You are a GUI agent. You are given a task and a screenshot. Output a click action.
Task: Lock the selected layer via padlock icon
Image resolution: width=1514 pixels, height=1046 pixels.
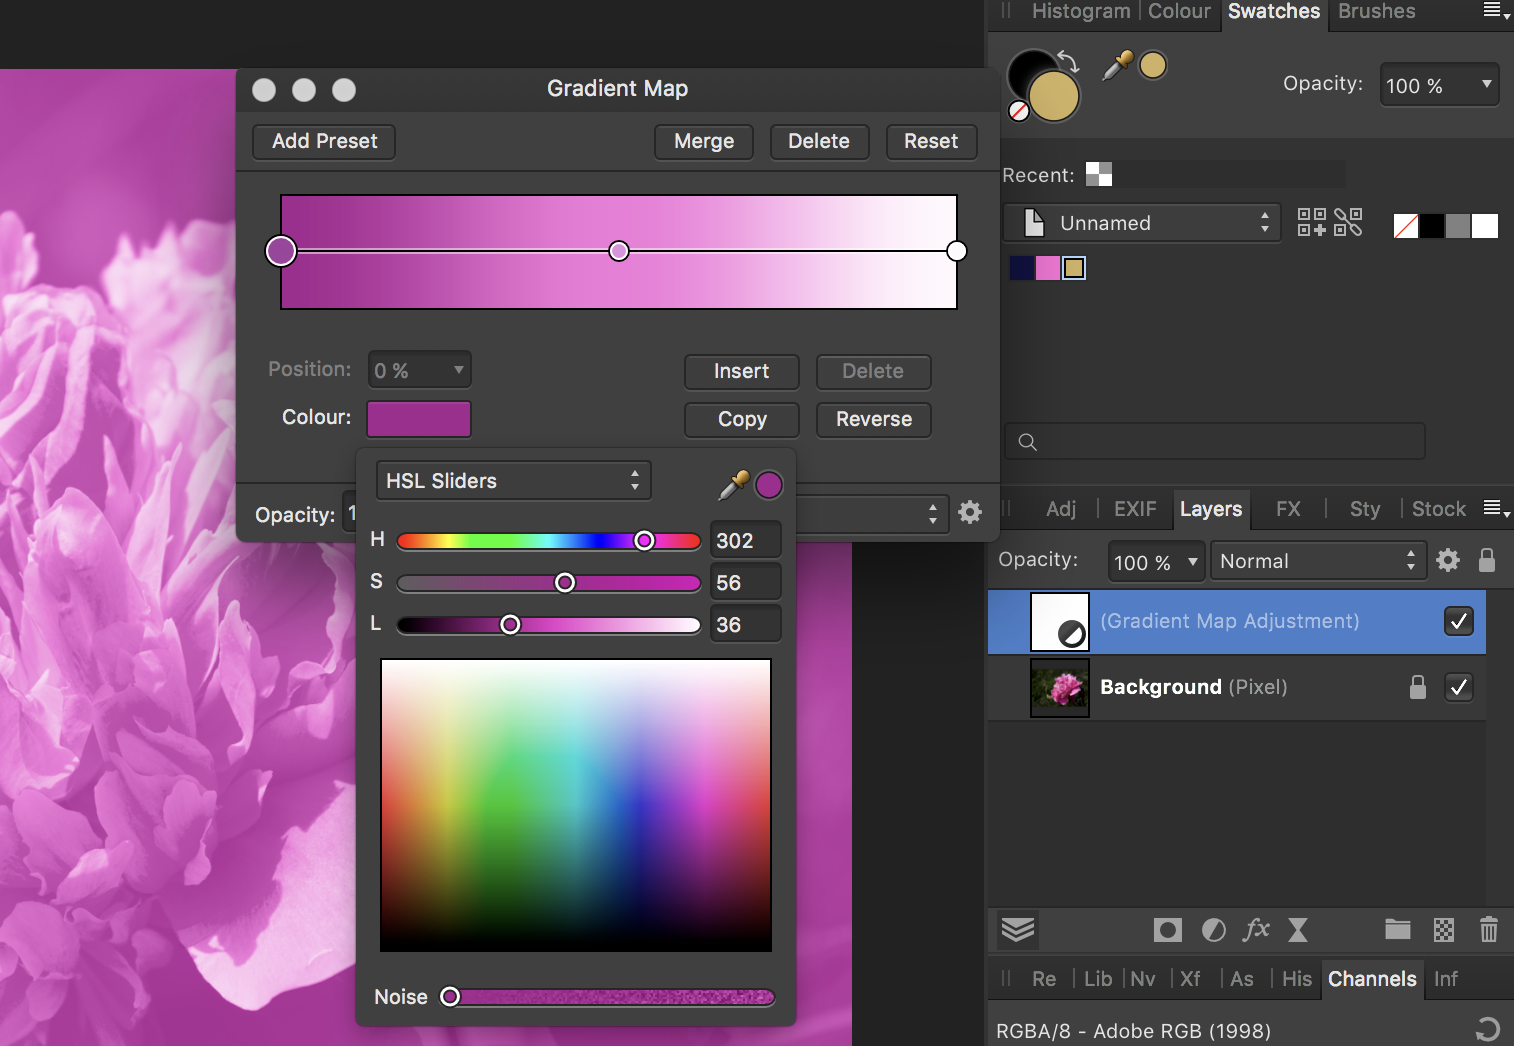pyautogui.click(x=1487, y=560)
